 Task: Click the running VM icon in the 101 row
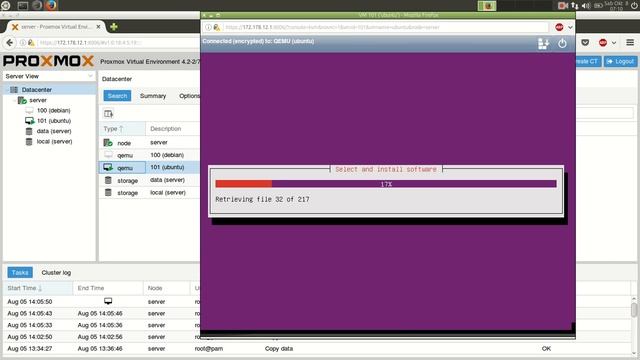[x=108, y=167]
